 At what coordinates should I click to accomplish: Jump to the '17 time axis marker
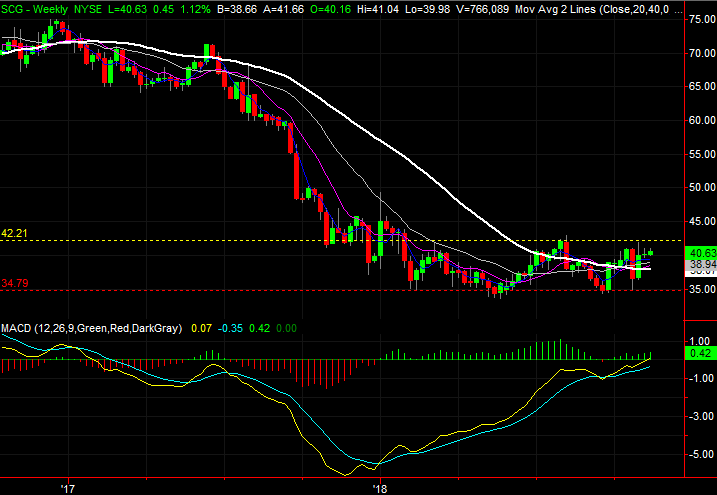coord(67,487)
